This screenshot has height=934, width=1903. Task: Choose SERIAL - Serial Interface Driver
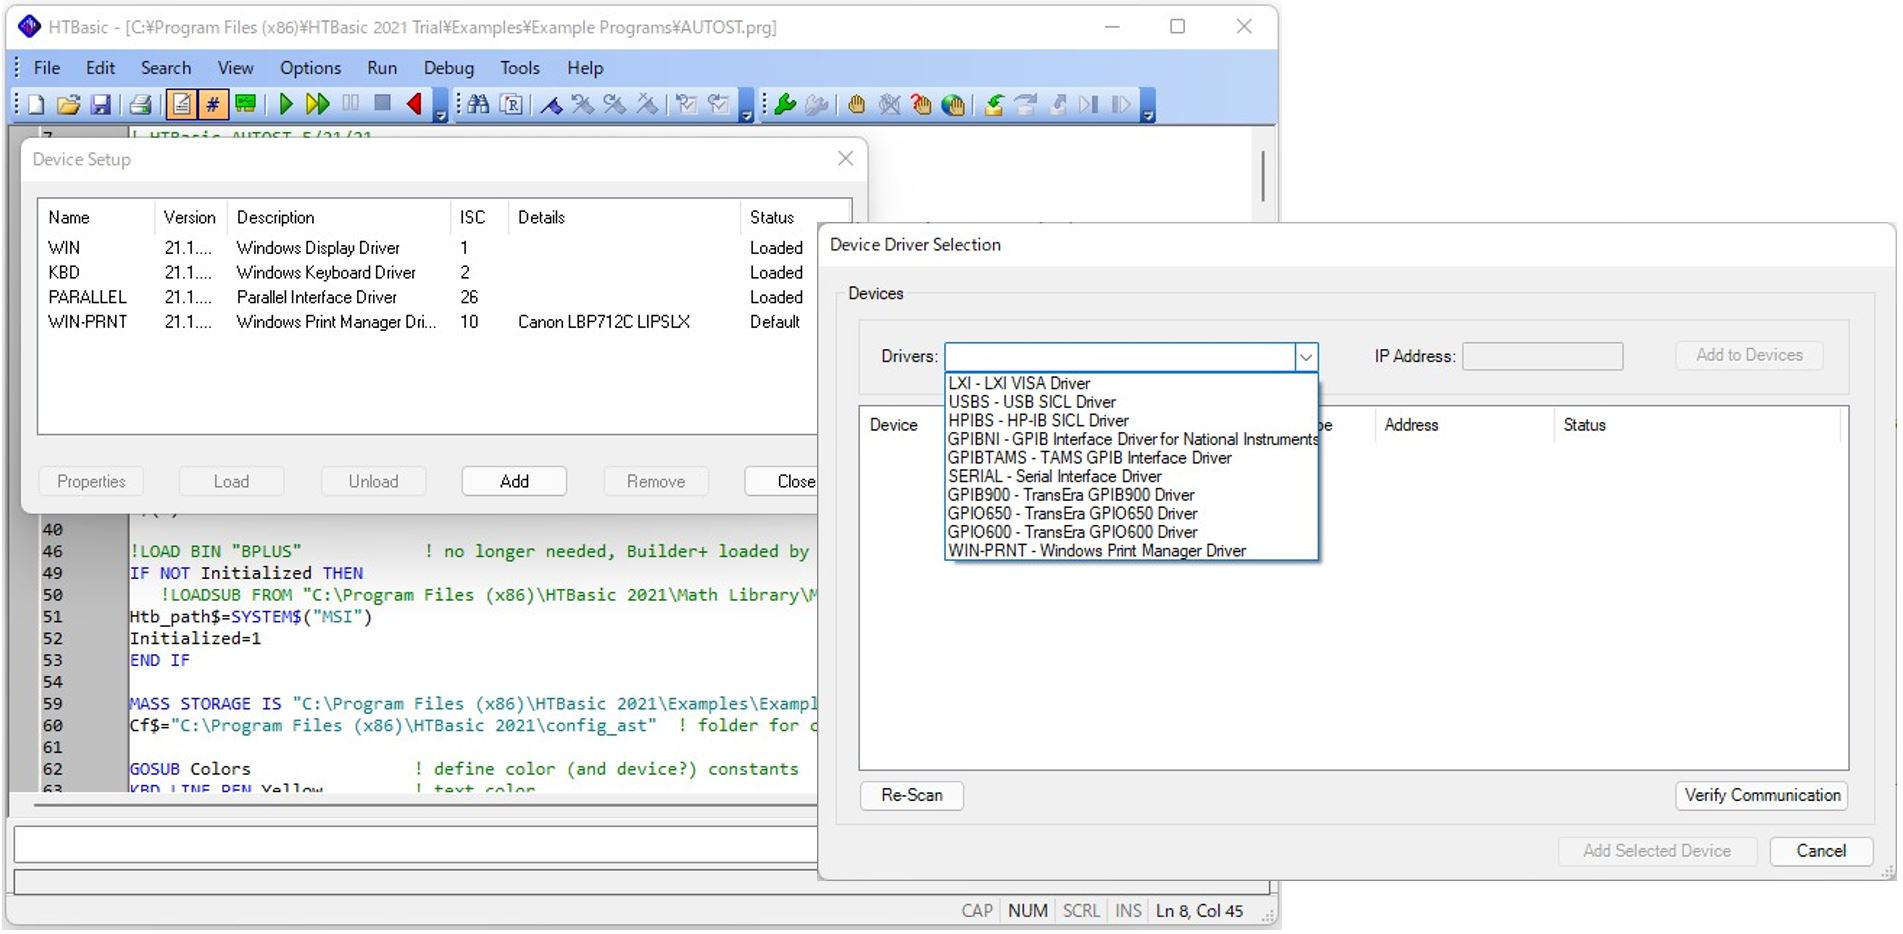[1131, 476]
